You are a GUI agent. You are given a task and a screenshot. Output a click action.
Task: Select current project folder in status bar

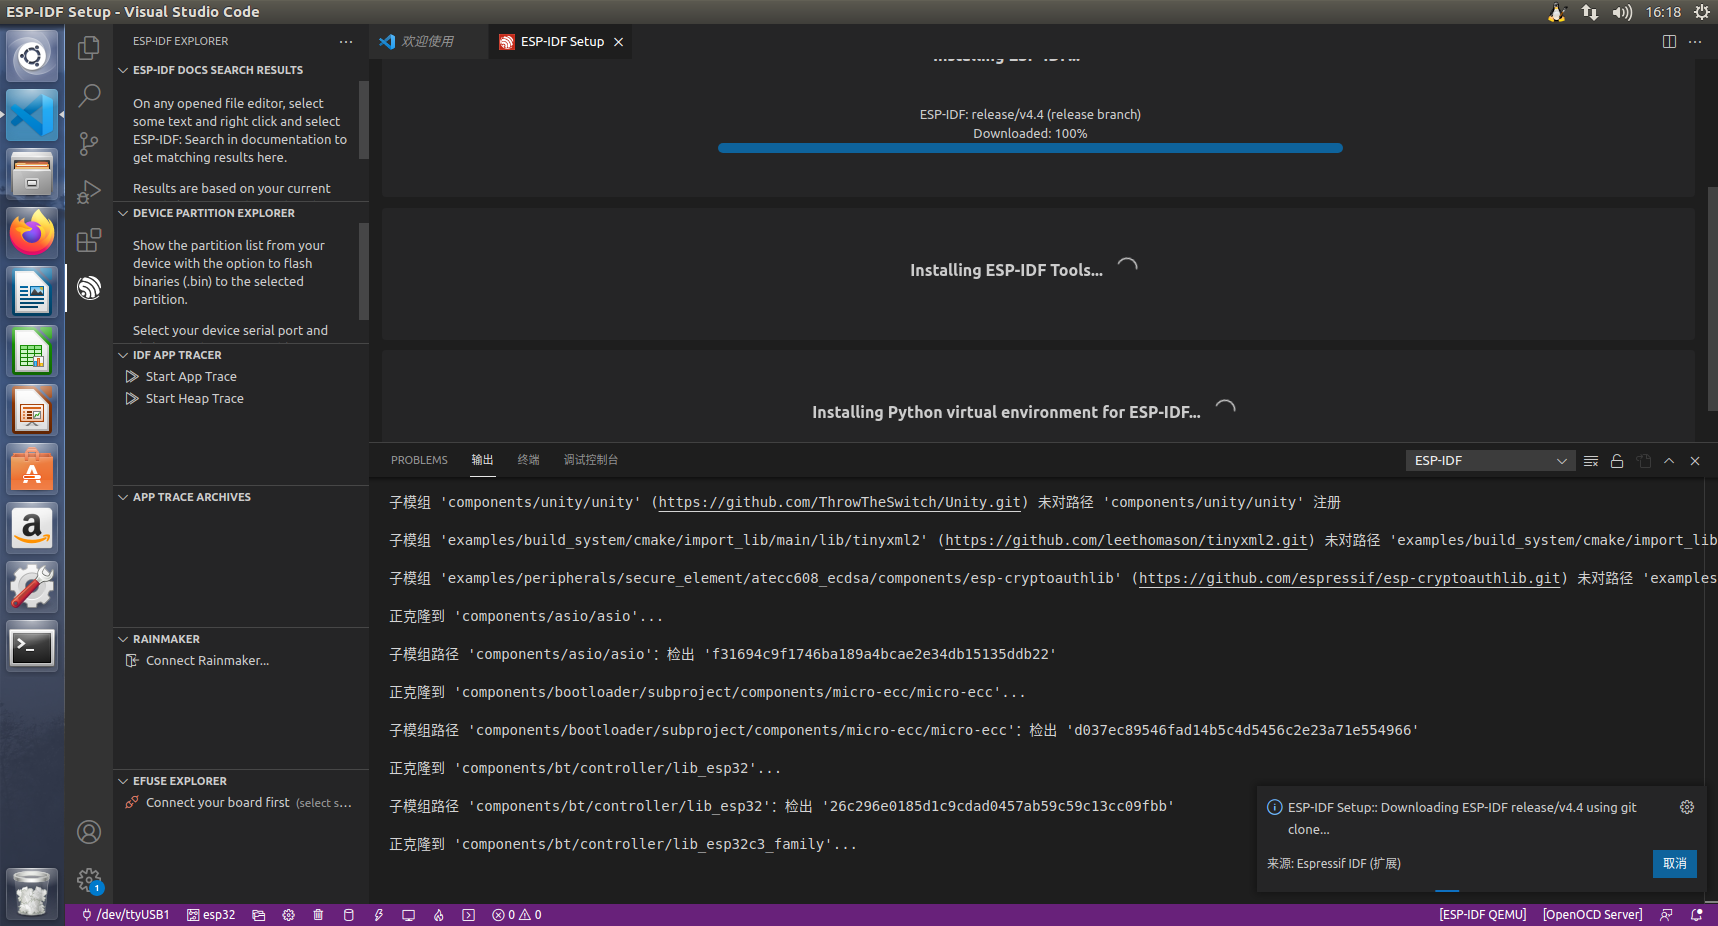pyautogui.click(x=259, y=914)
